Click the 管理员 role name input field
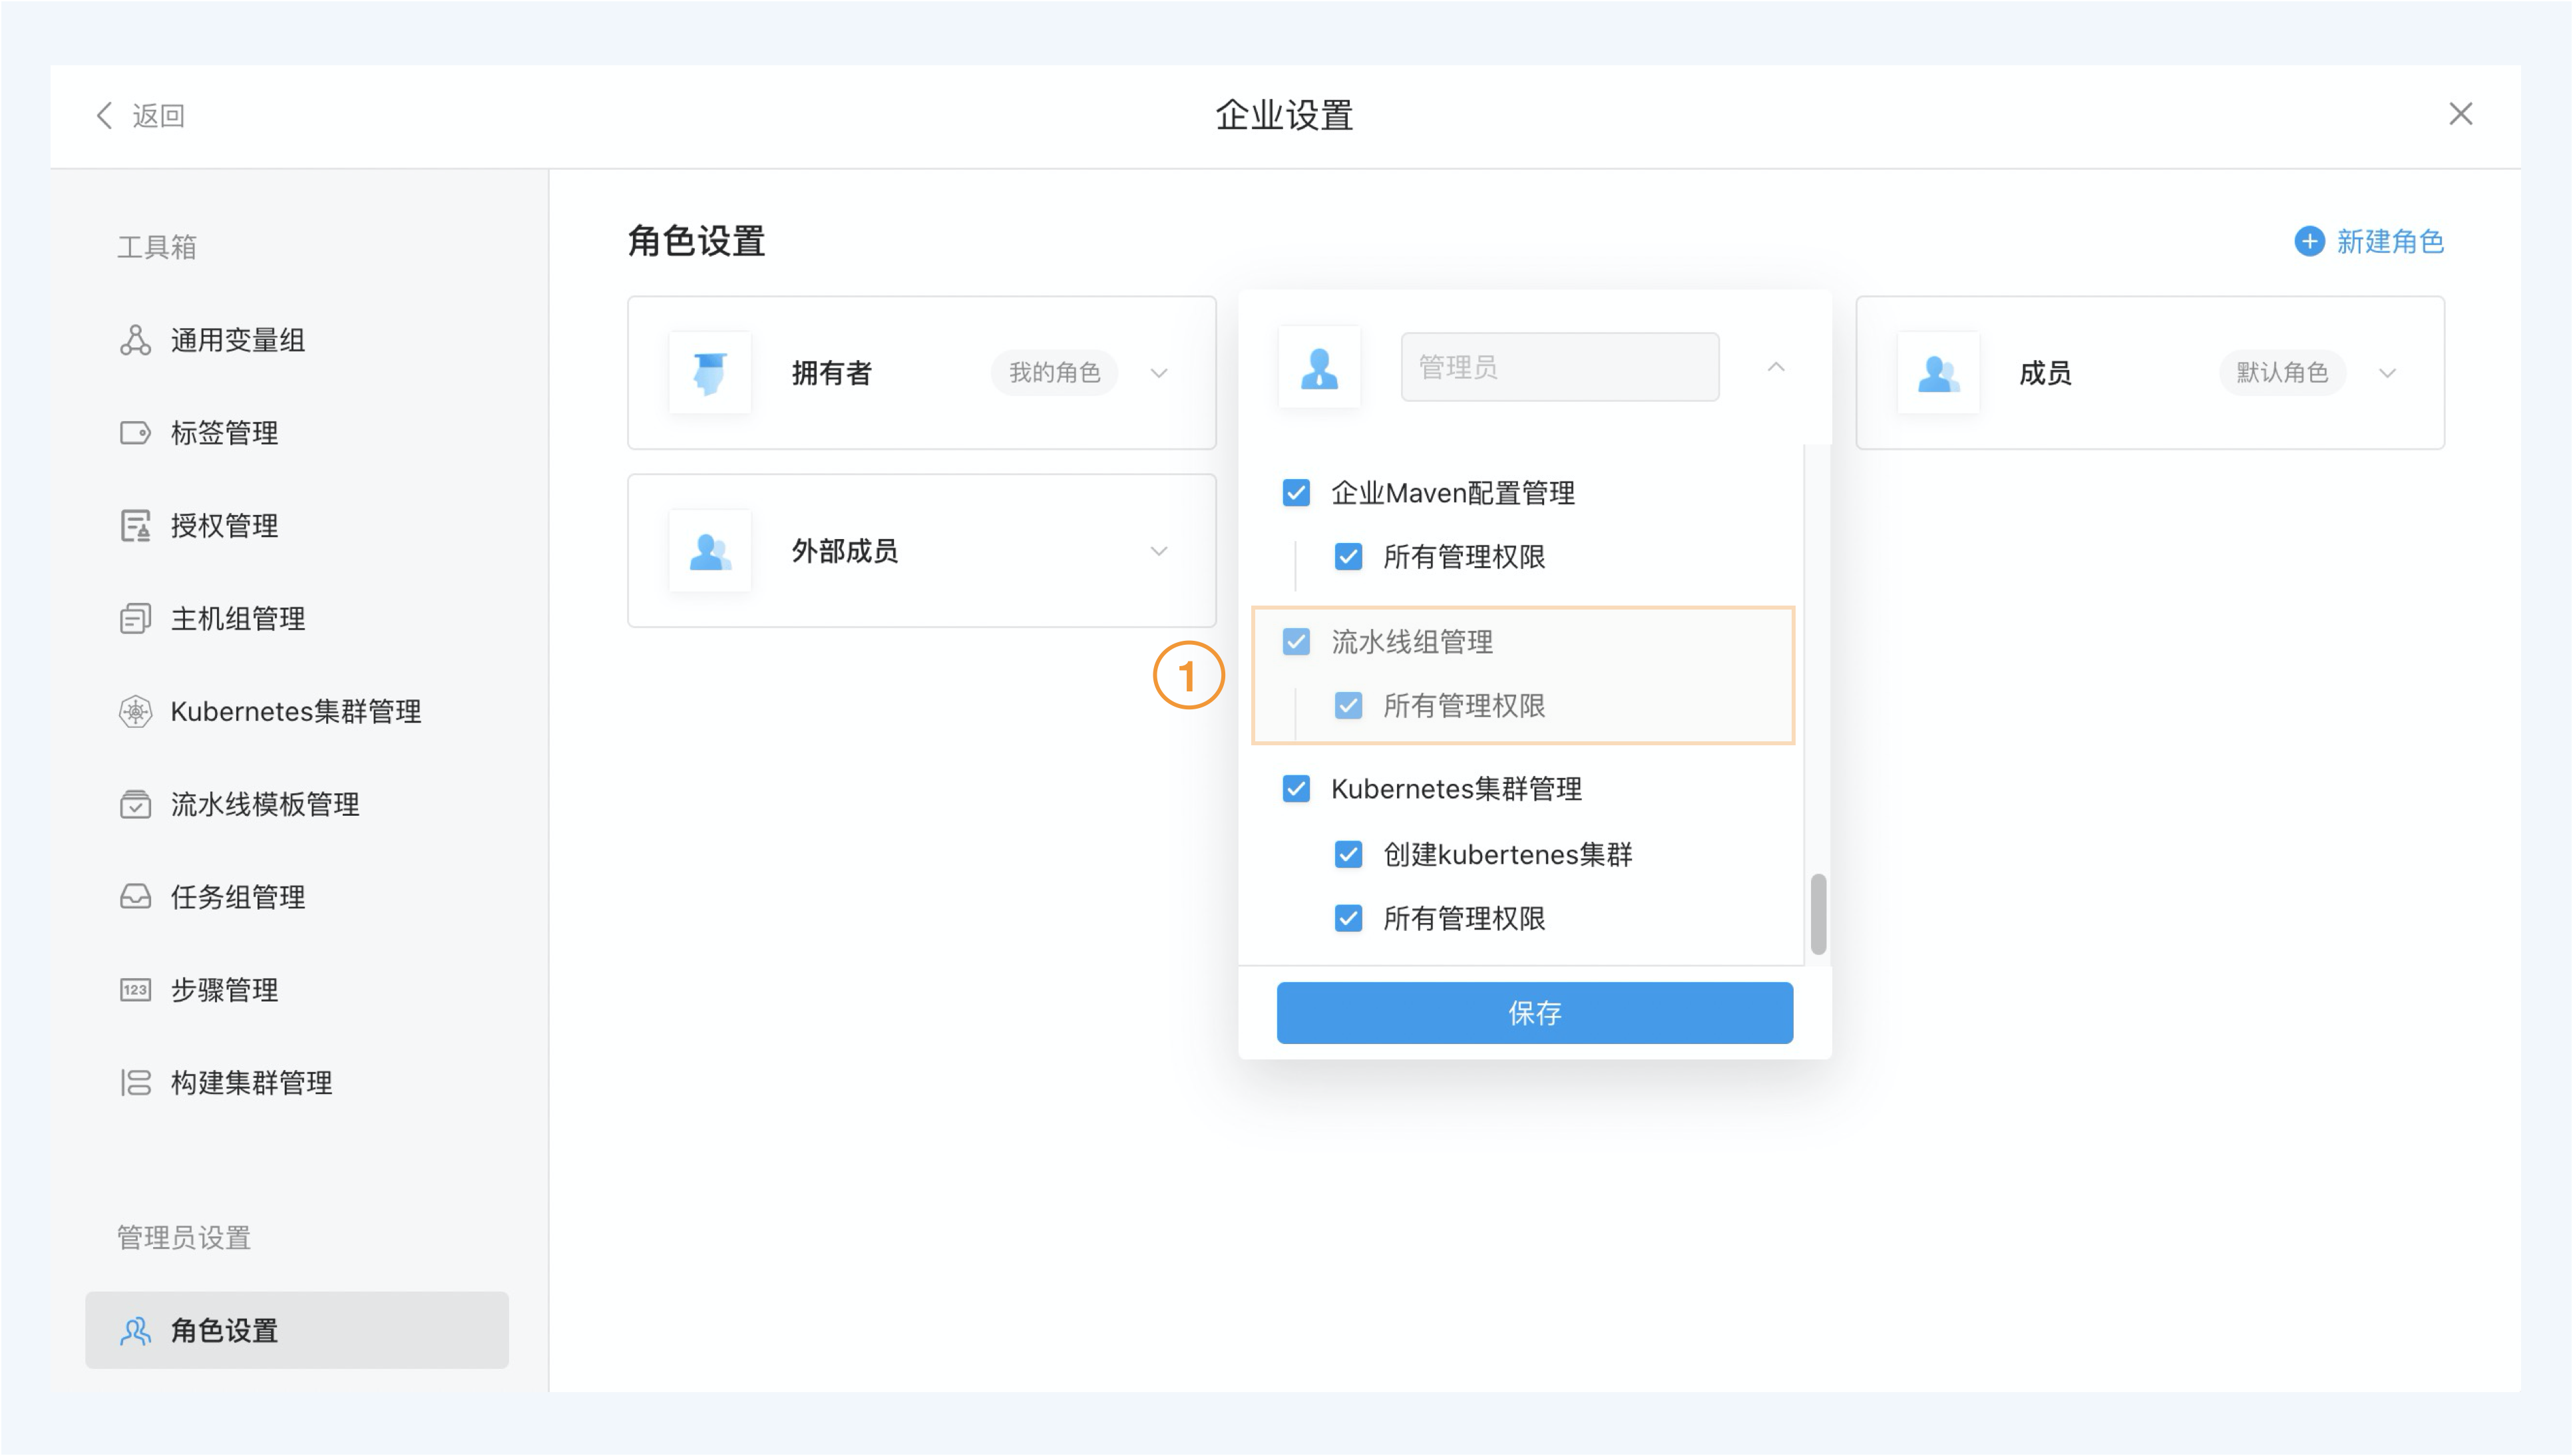 1560,368
